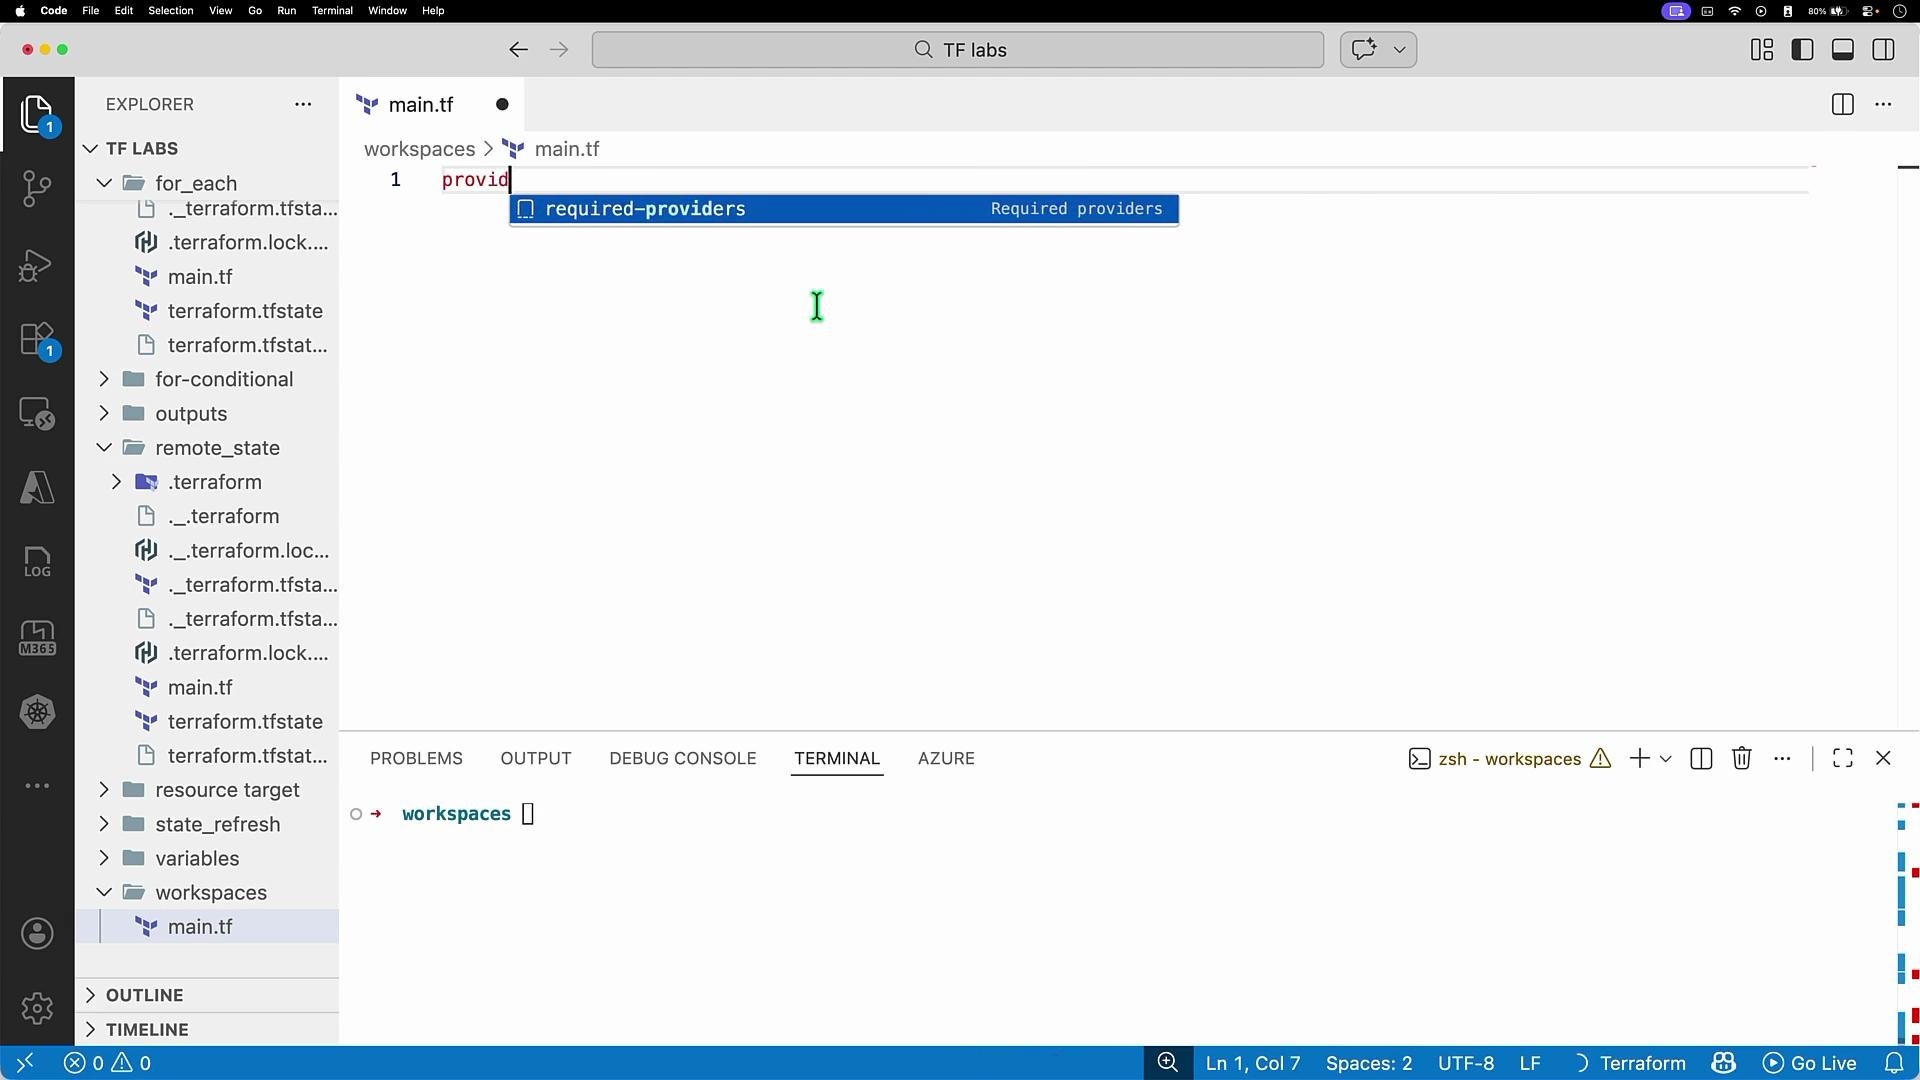Viewport: 1920px width, 1080px height.
Task: Open the LOG viewer icon
Action: tap(37, 562)
